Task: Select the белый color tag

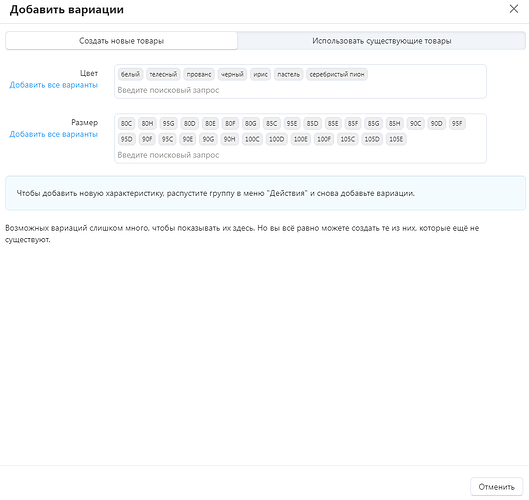Action: tap(130, 74)
